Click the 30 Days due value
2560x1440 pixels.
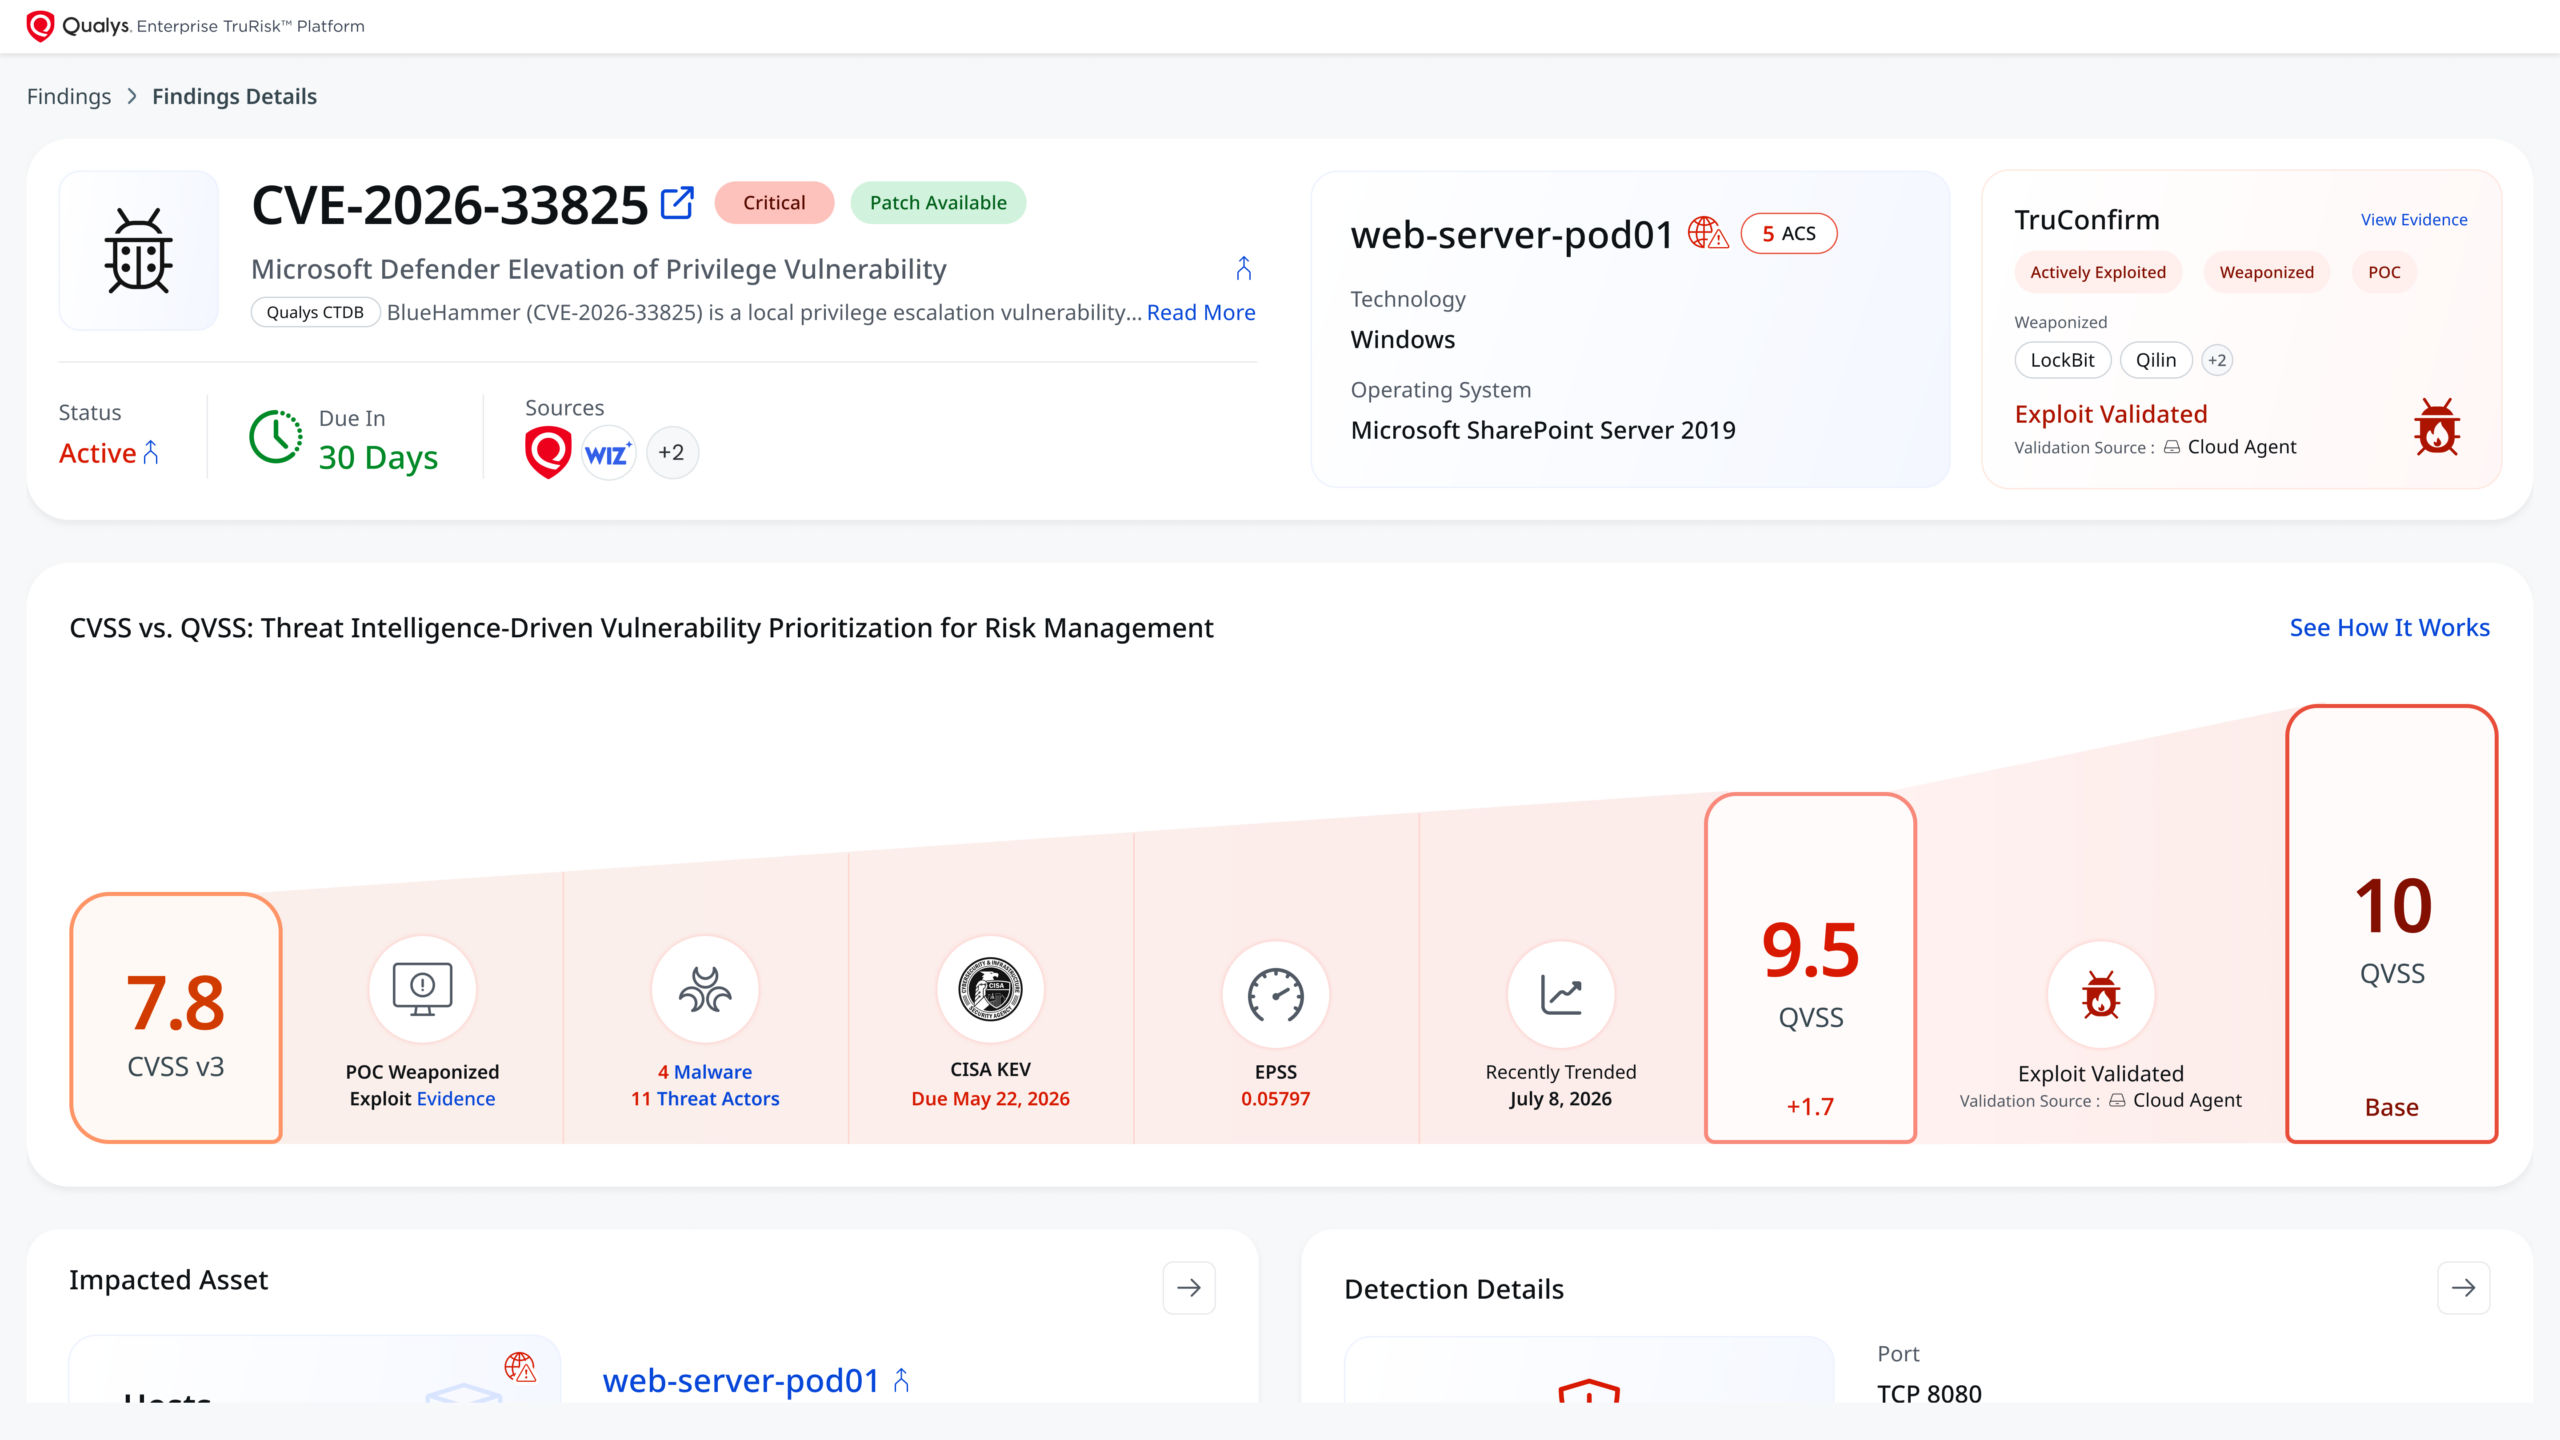(378, 457)
